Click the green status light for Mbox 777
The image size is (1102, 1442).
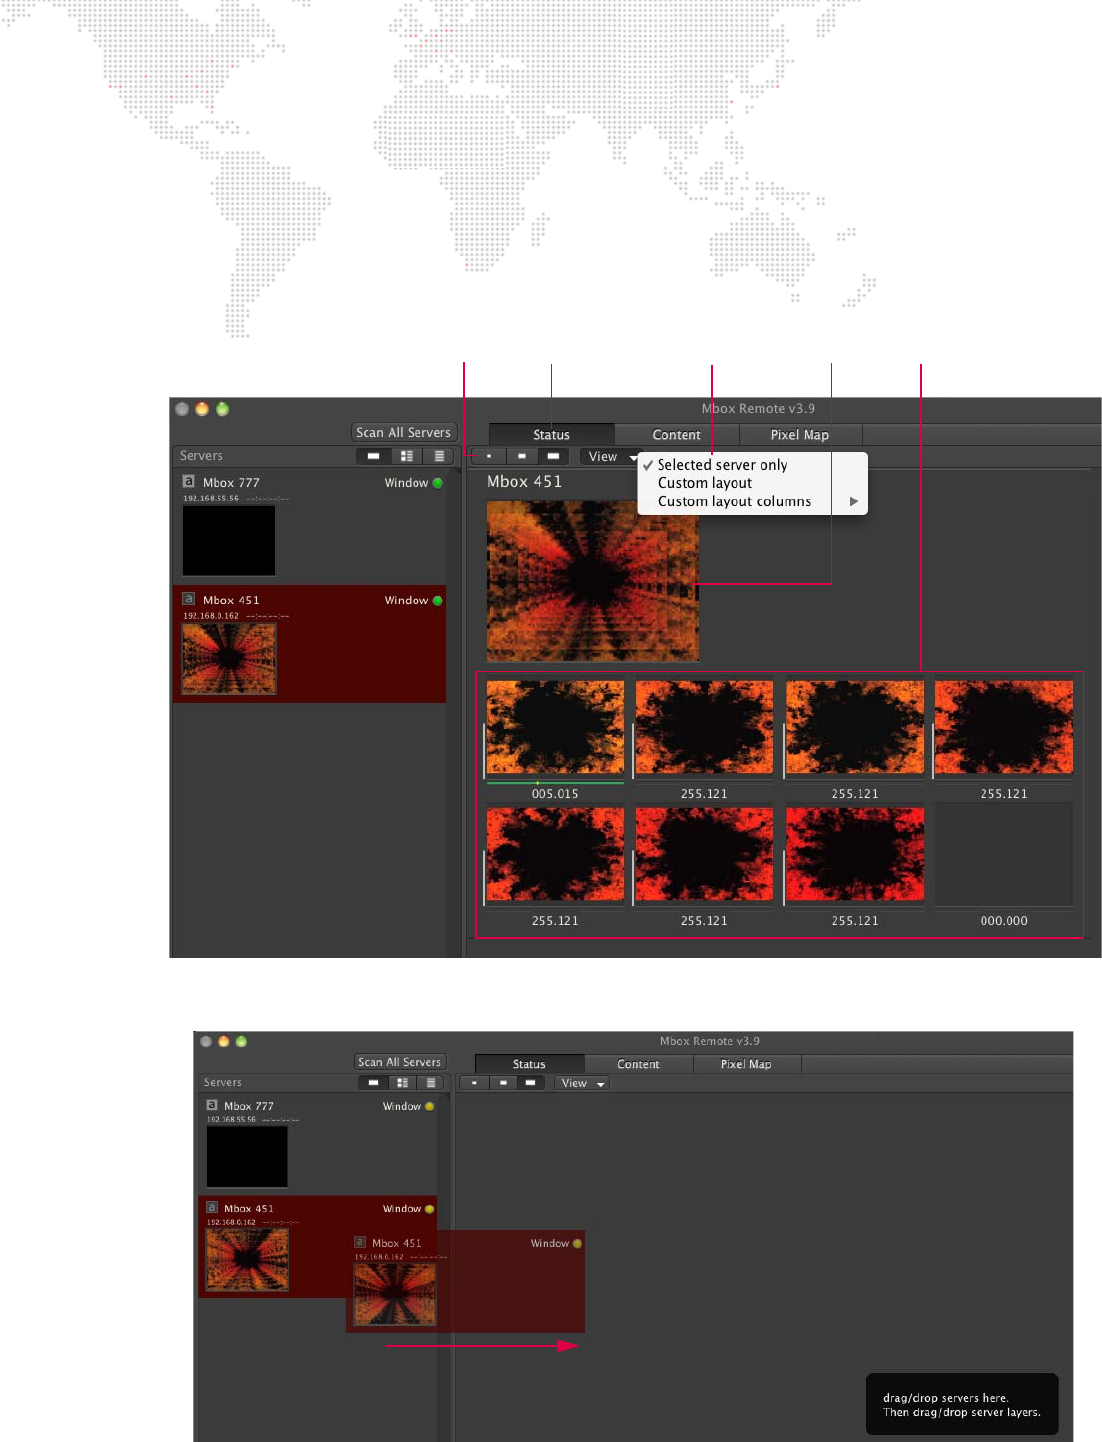tap(437, 483)
